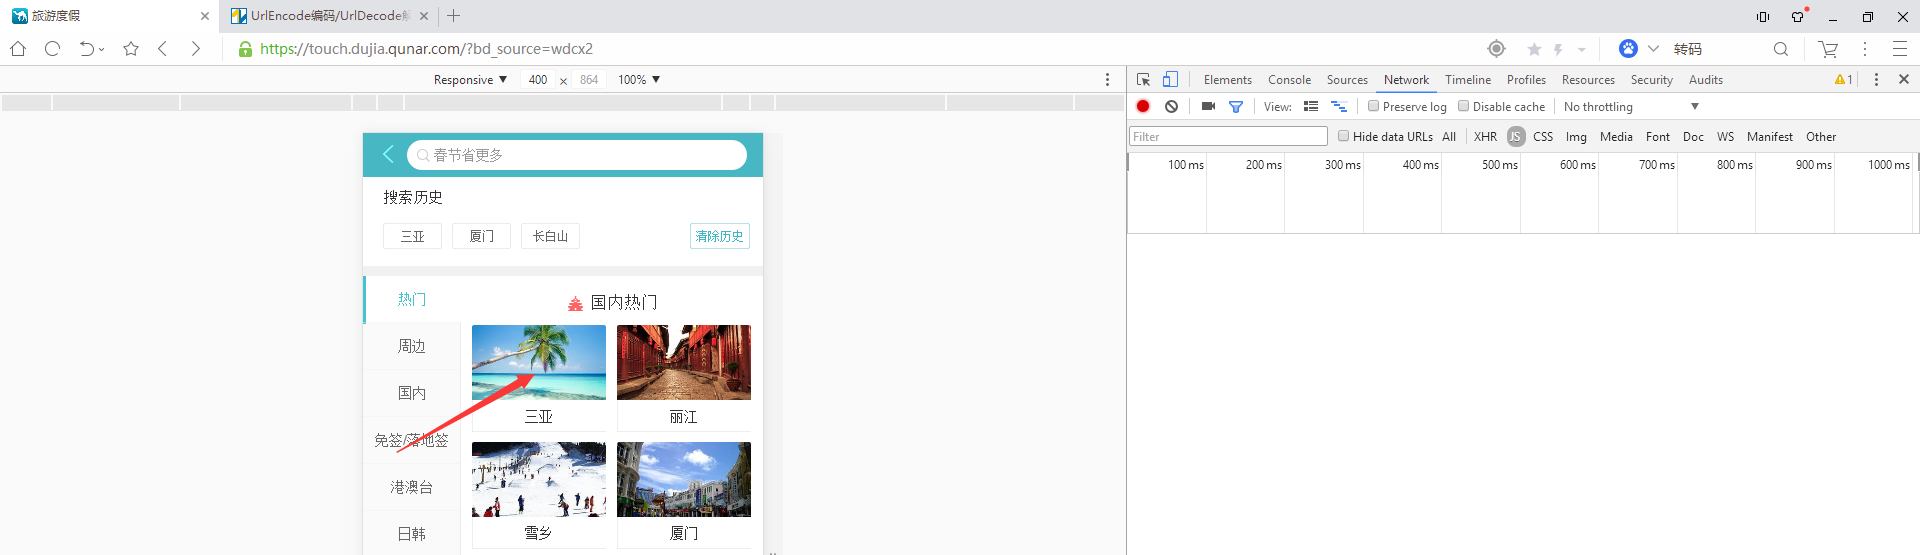Image resolution: width=1920 pixels, height=555 pixels.
Task: Stop recording network log
Action: 1143,106
